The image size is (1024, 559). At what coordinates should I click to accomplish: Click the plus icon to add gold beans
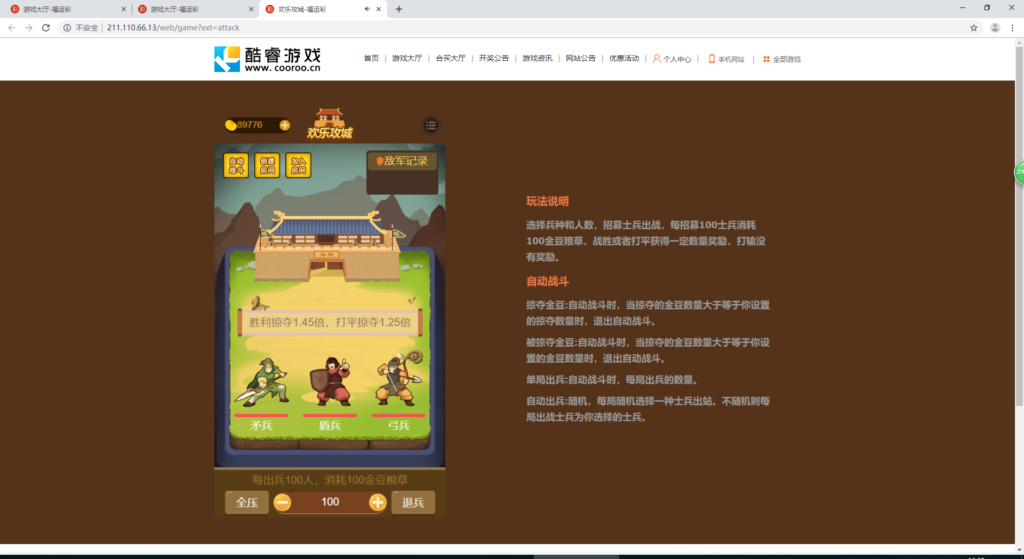pos(285,125)
